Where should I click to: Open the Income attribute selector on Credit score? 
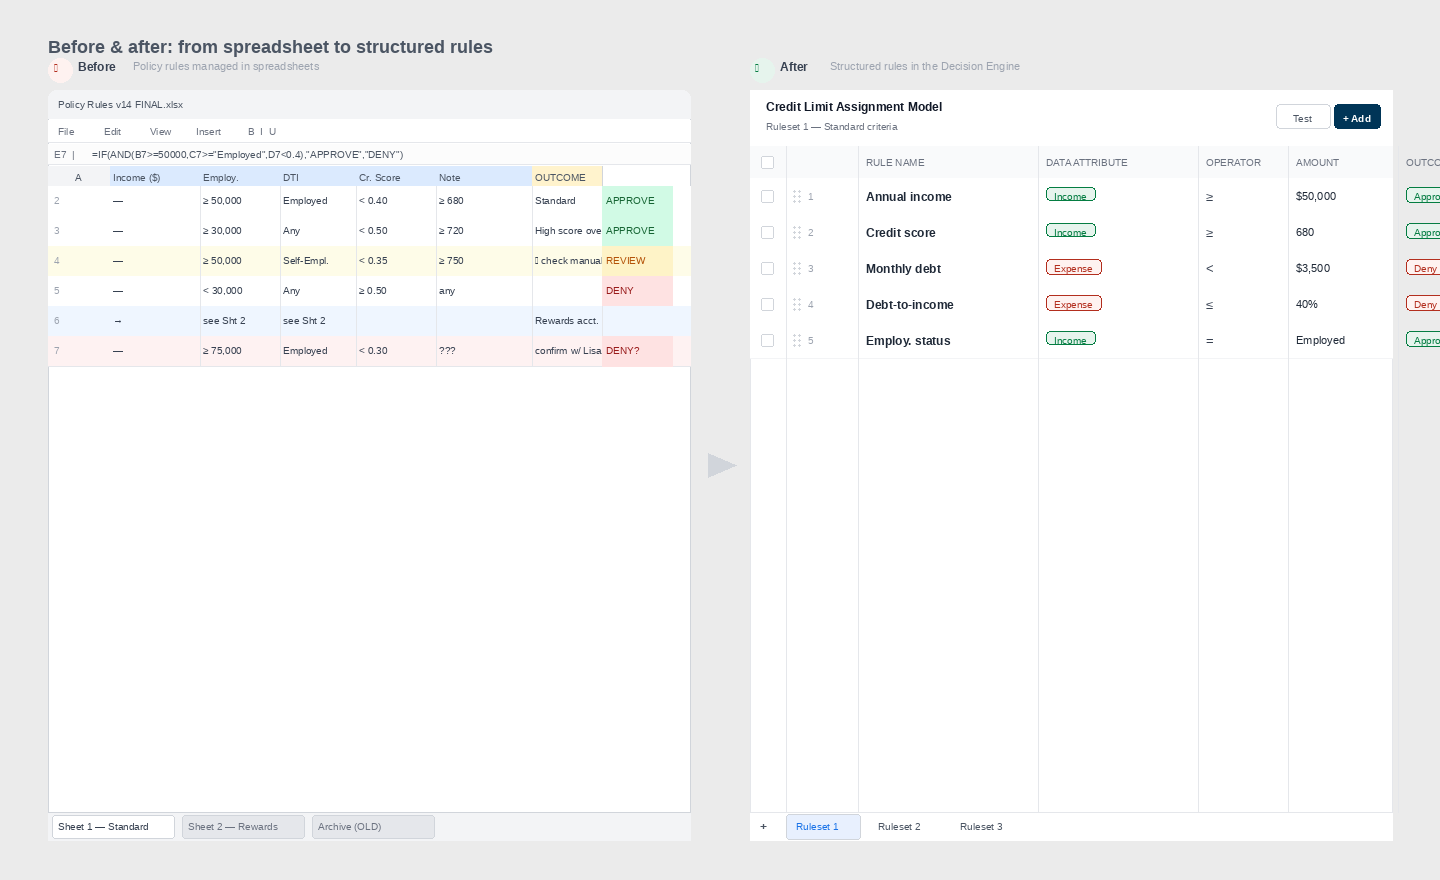click(1070, 231)
